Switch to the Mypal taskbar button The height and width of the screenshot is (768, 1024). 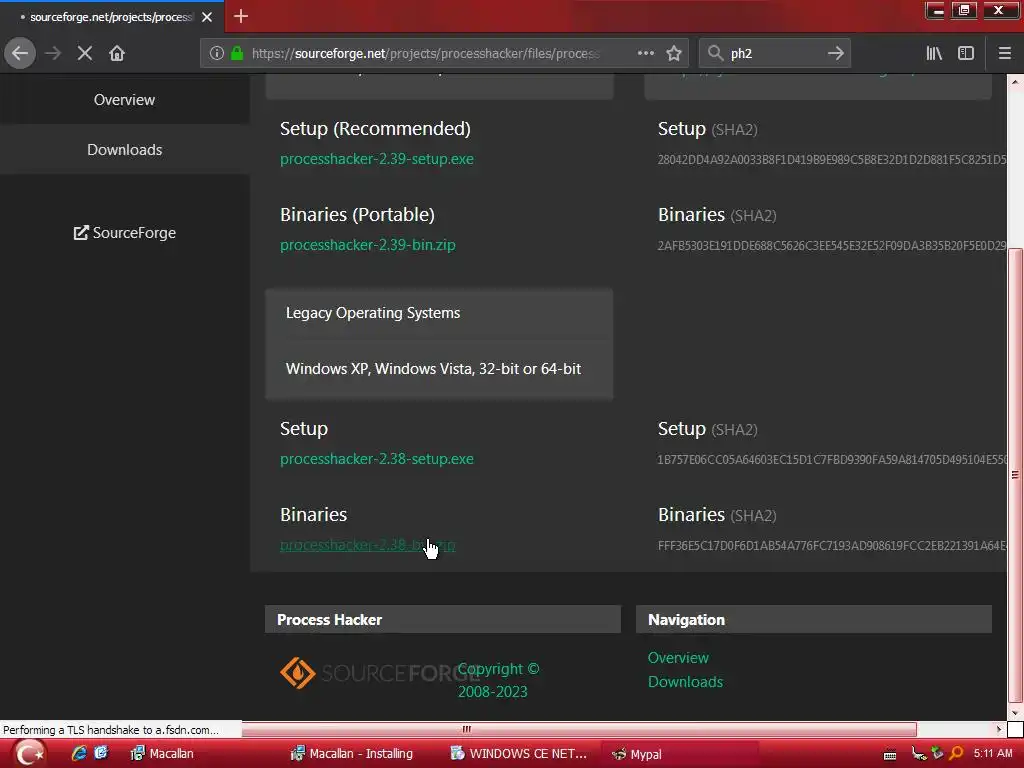[679, 754]
